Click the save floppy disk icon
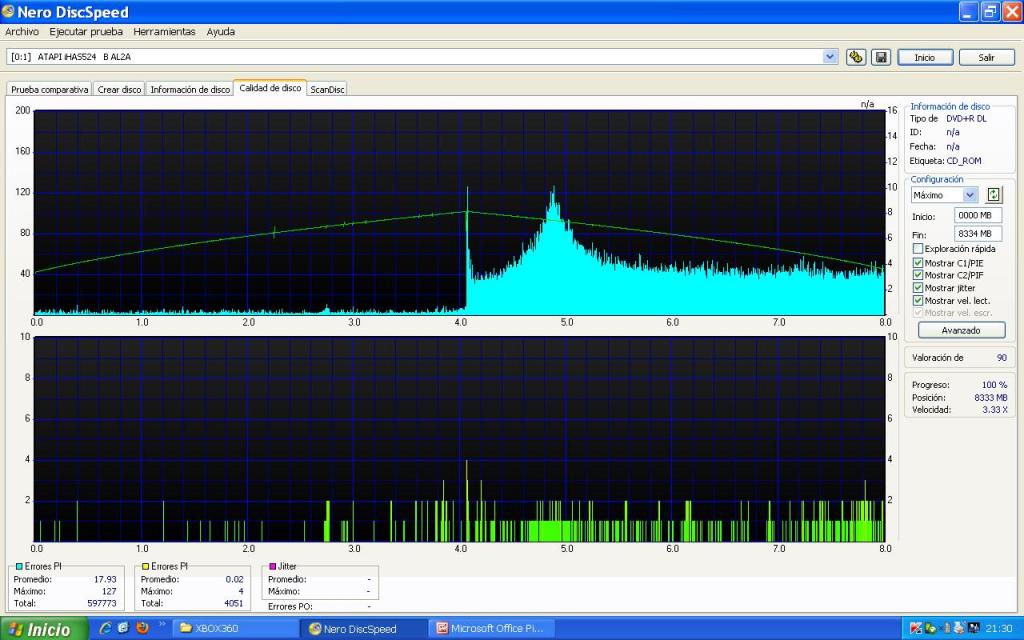The image size is (1024, 640). 880,57
